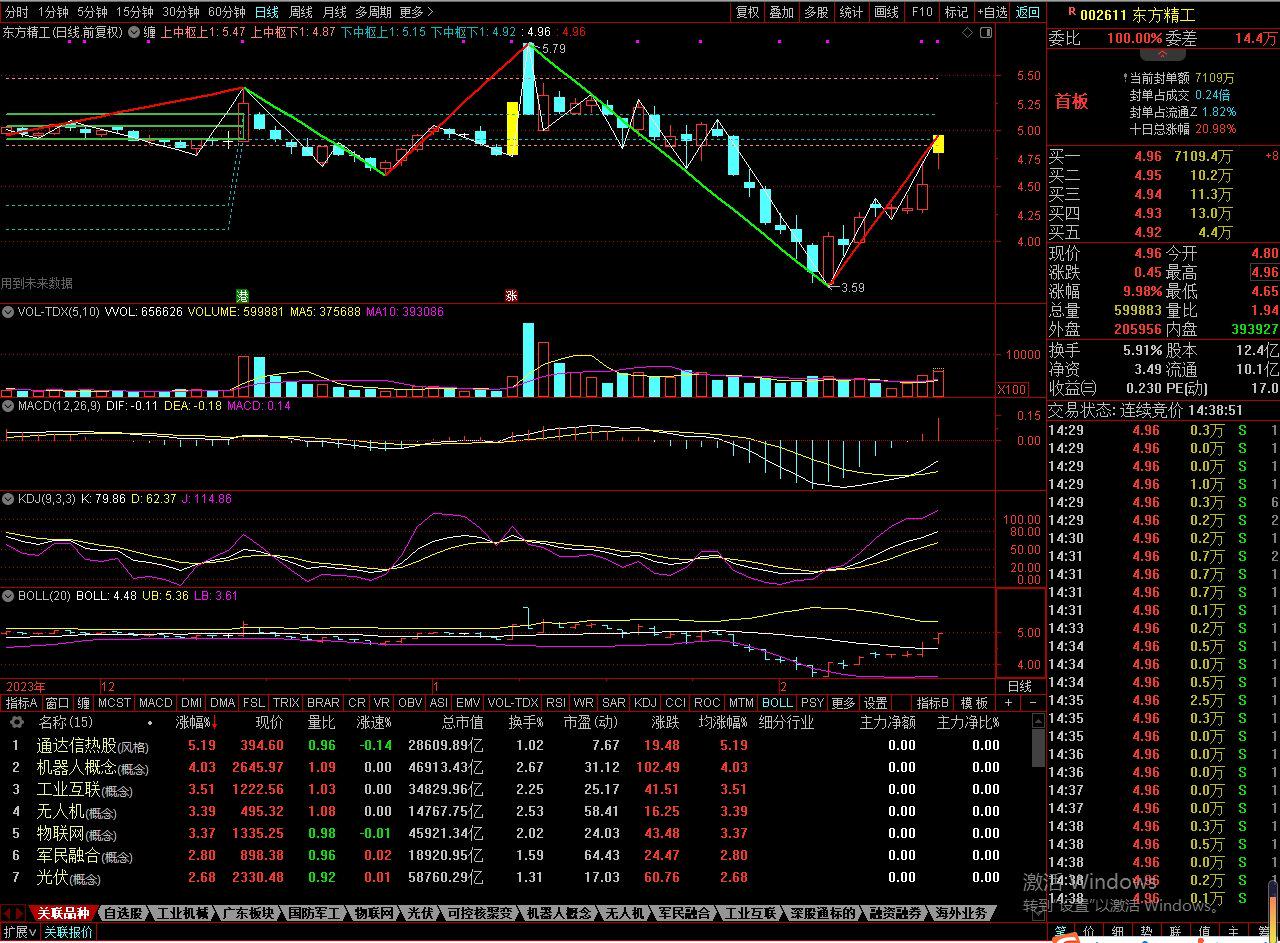Click the 叠加 overlay button
This screenshot has width=1280, height=943.
tap(781, 12)
